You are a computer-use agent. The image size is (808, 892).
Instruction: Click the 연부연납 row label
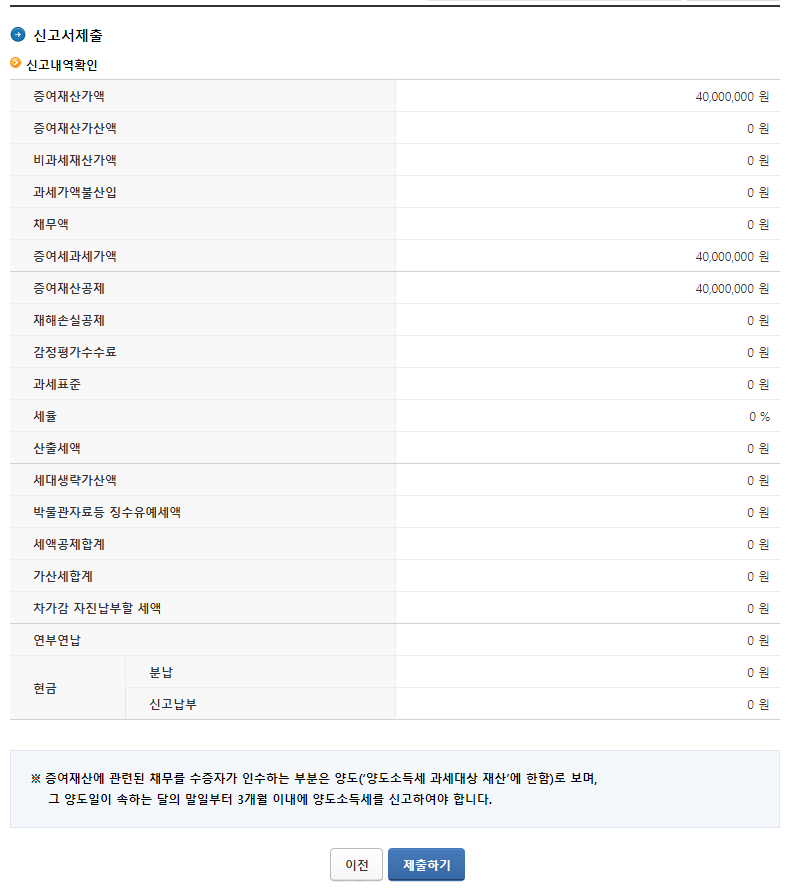(57, 640)
